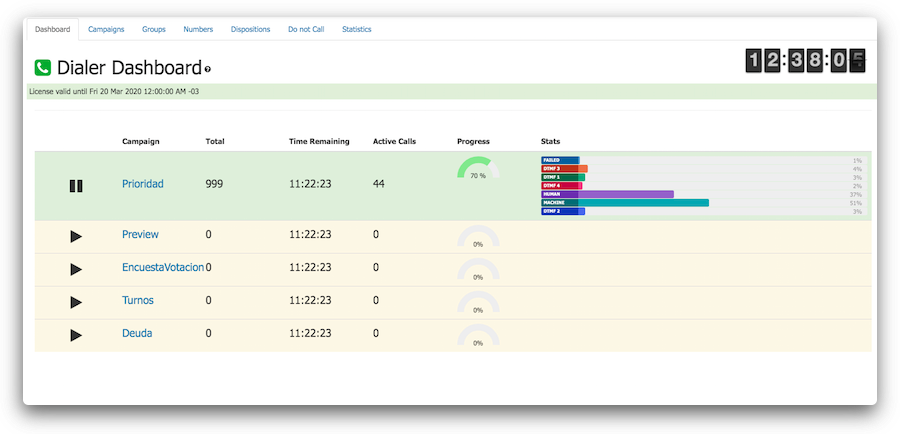This screenshot has height=434, width=900.
Task: Start the Turnos campaign play icon
Action: tap(76, 302)
